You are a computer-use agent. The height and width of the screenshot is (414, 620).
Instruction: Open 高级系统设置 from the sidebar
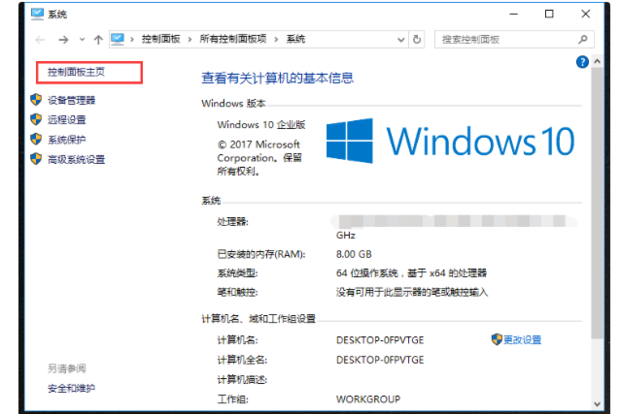tap(76, 159)
